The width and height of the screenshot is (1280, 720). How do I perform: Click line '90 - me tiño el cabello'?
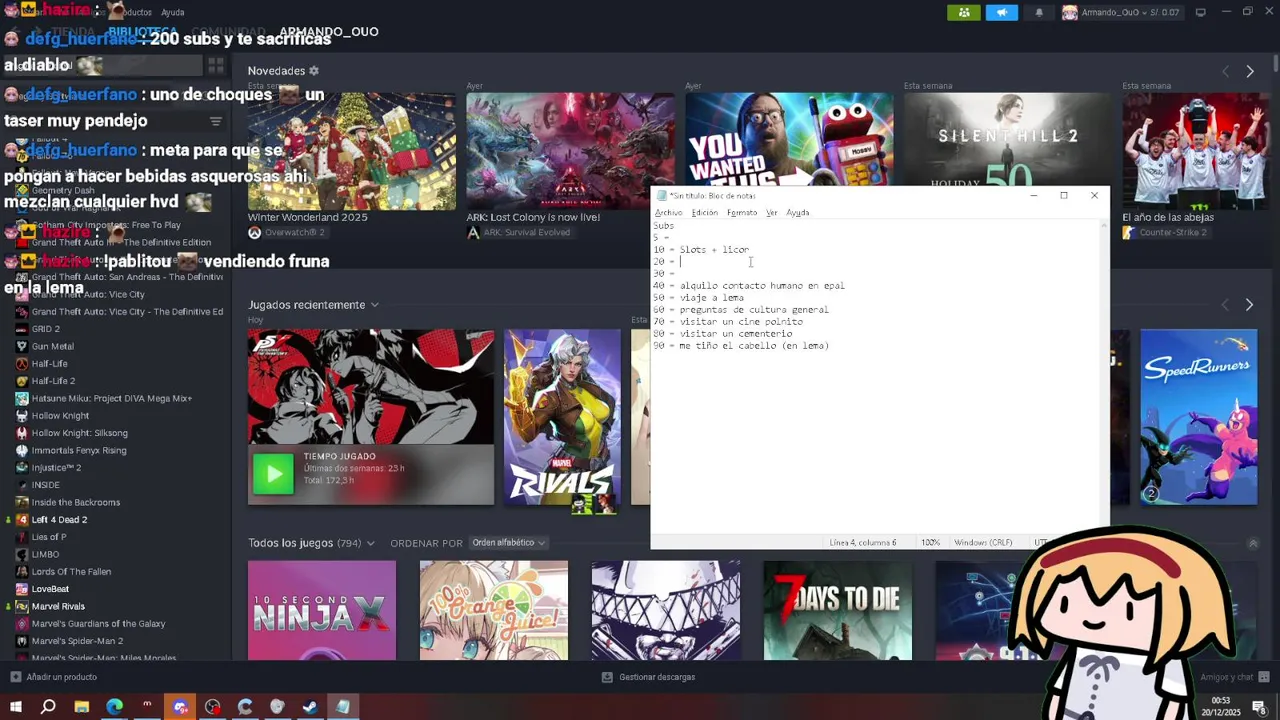point(741,346)
